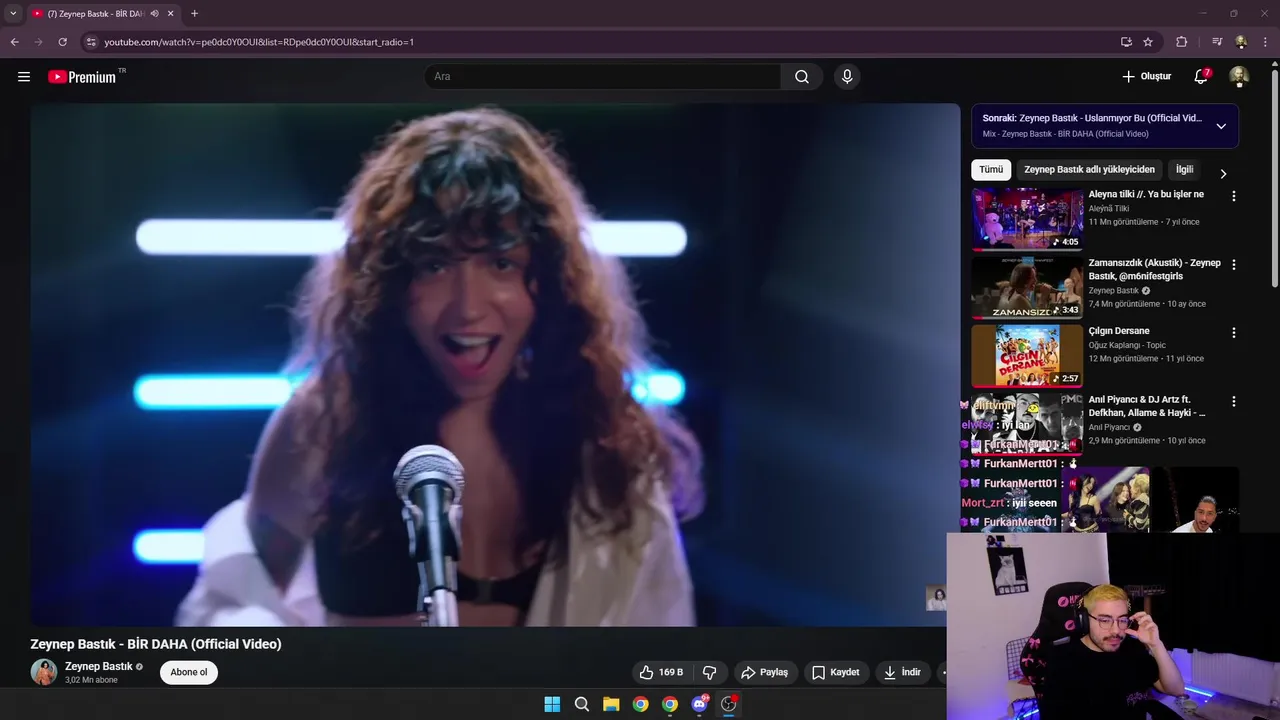
Task: Collapse the Sonraki mix playlist chevron
Action: (x=1221, y=126)
